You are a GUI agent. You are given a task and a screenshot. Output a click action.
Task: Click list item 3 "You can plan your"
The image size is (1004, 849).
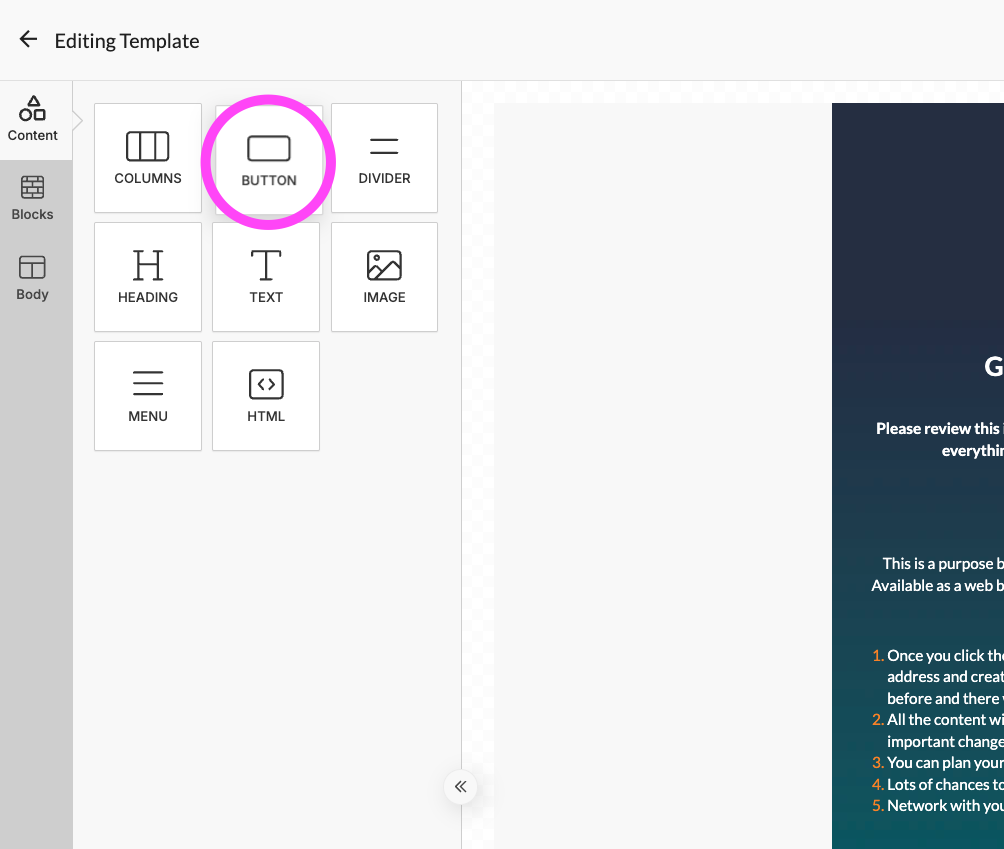944,763
